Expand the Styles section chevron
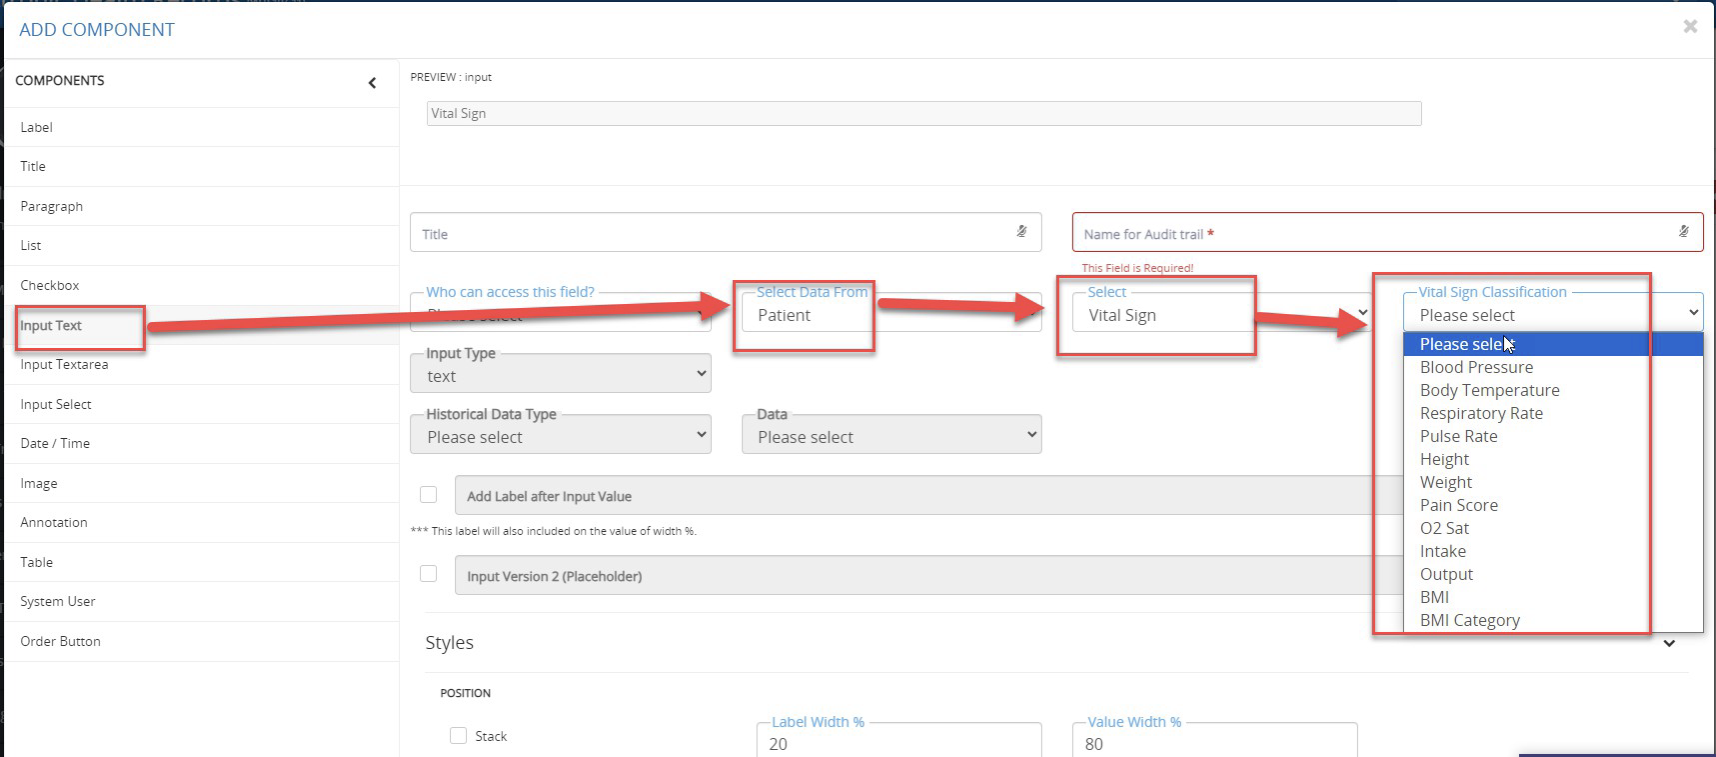 1669,643
